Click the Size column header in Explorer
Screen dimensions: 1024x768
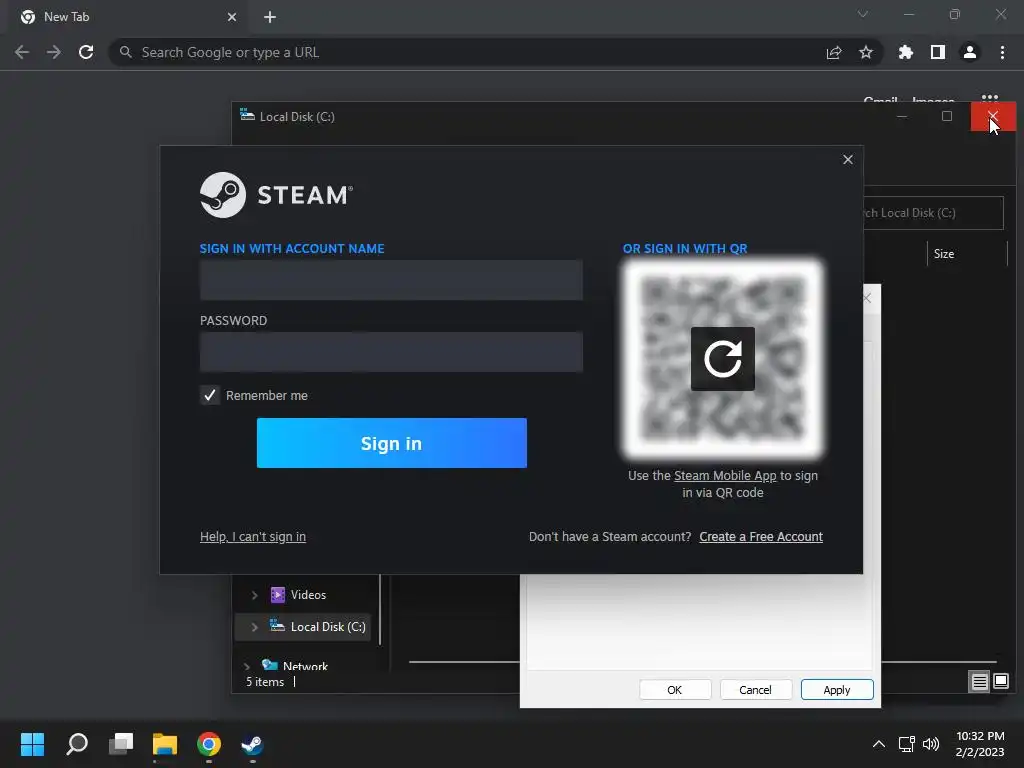click(944, 254)
